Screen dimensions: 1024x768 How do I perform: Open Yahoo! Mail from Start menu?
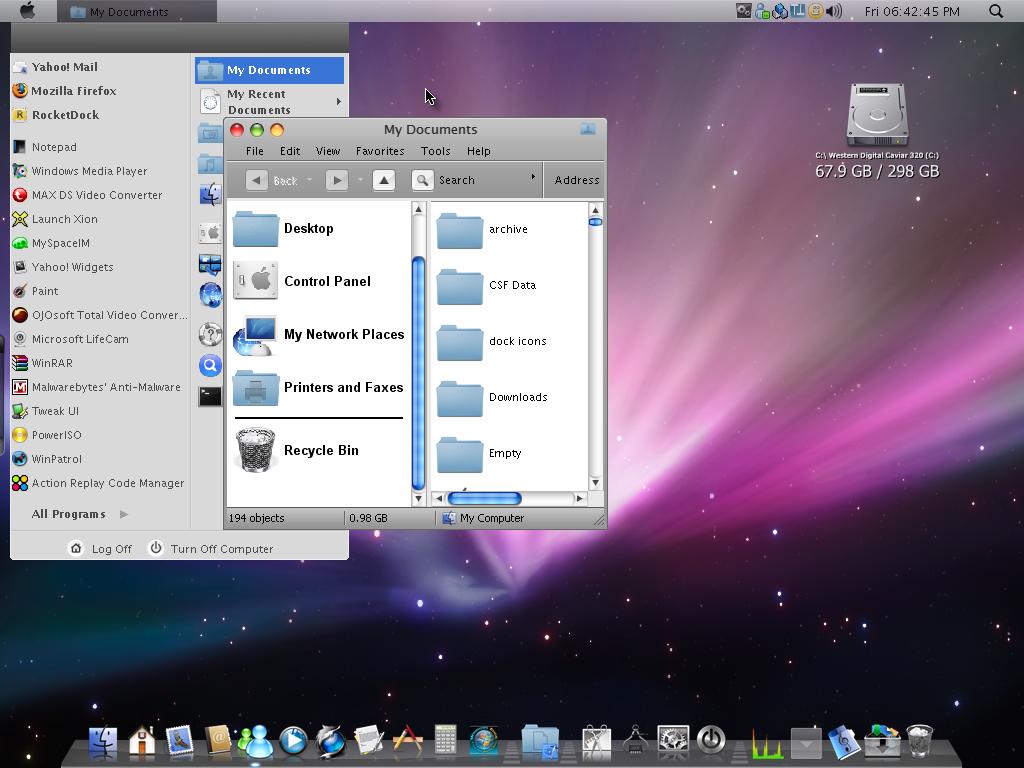pyautogui.click(x=56, y=67)
